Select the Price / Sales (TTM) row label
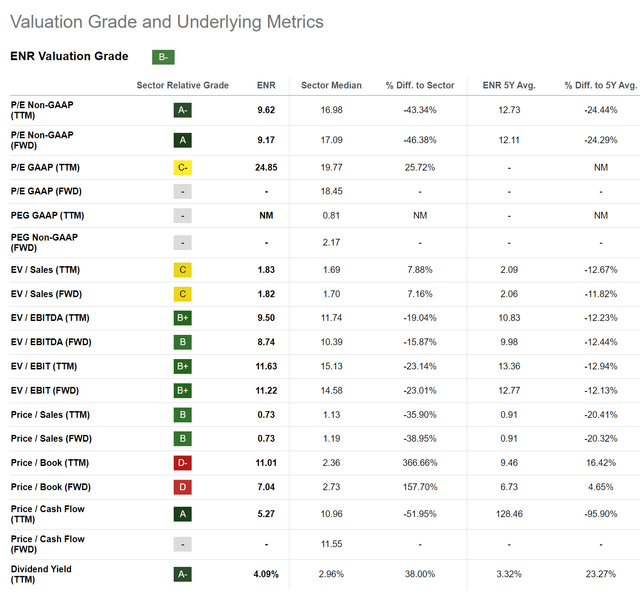Image resolution: width=640 pixels, height=601 pixels. (50, 415)
